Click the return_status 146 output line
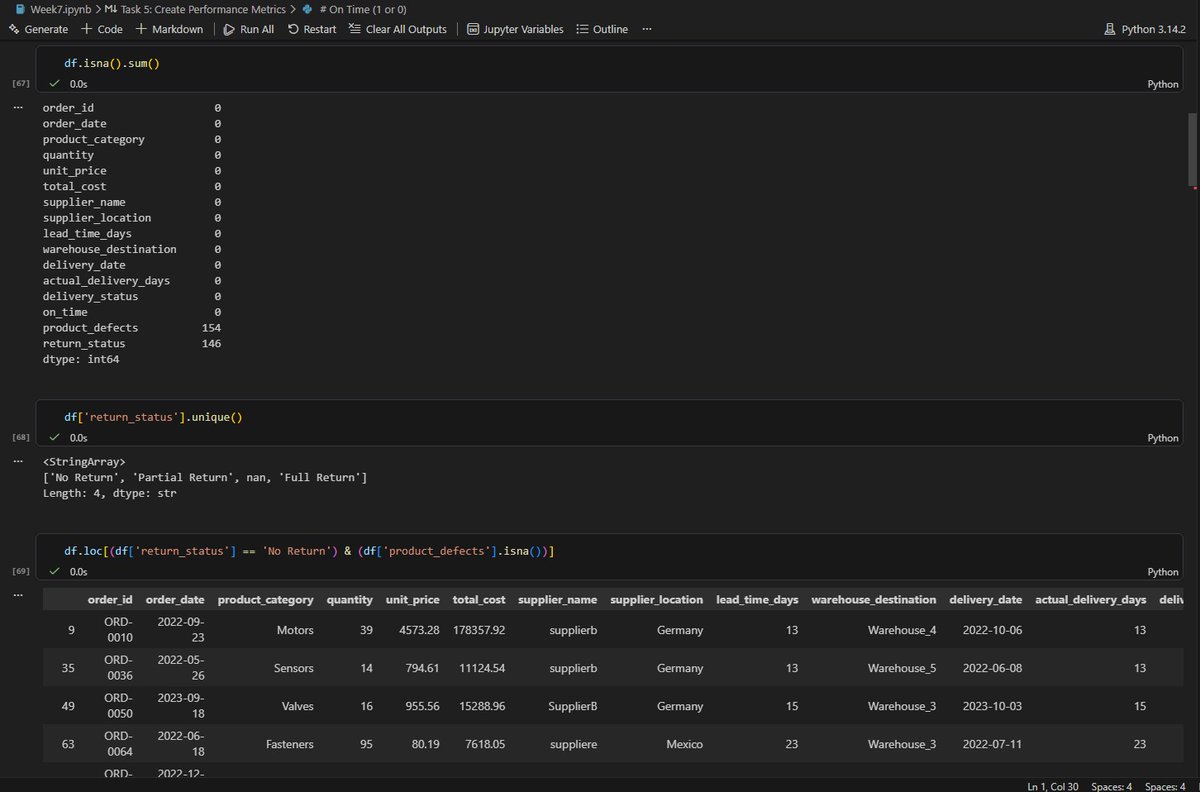This screenshot has height=792, width=1200. (131, 343)
